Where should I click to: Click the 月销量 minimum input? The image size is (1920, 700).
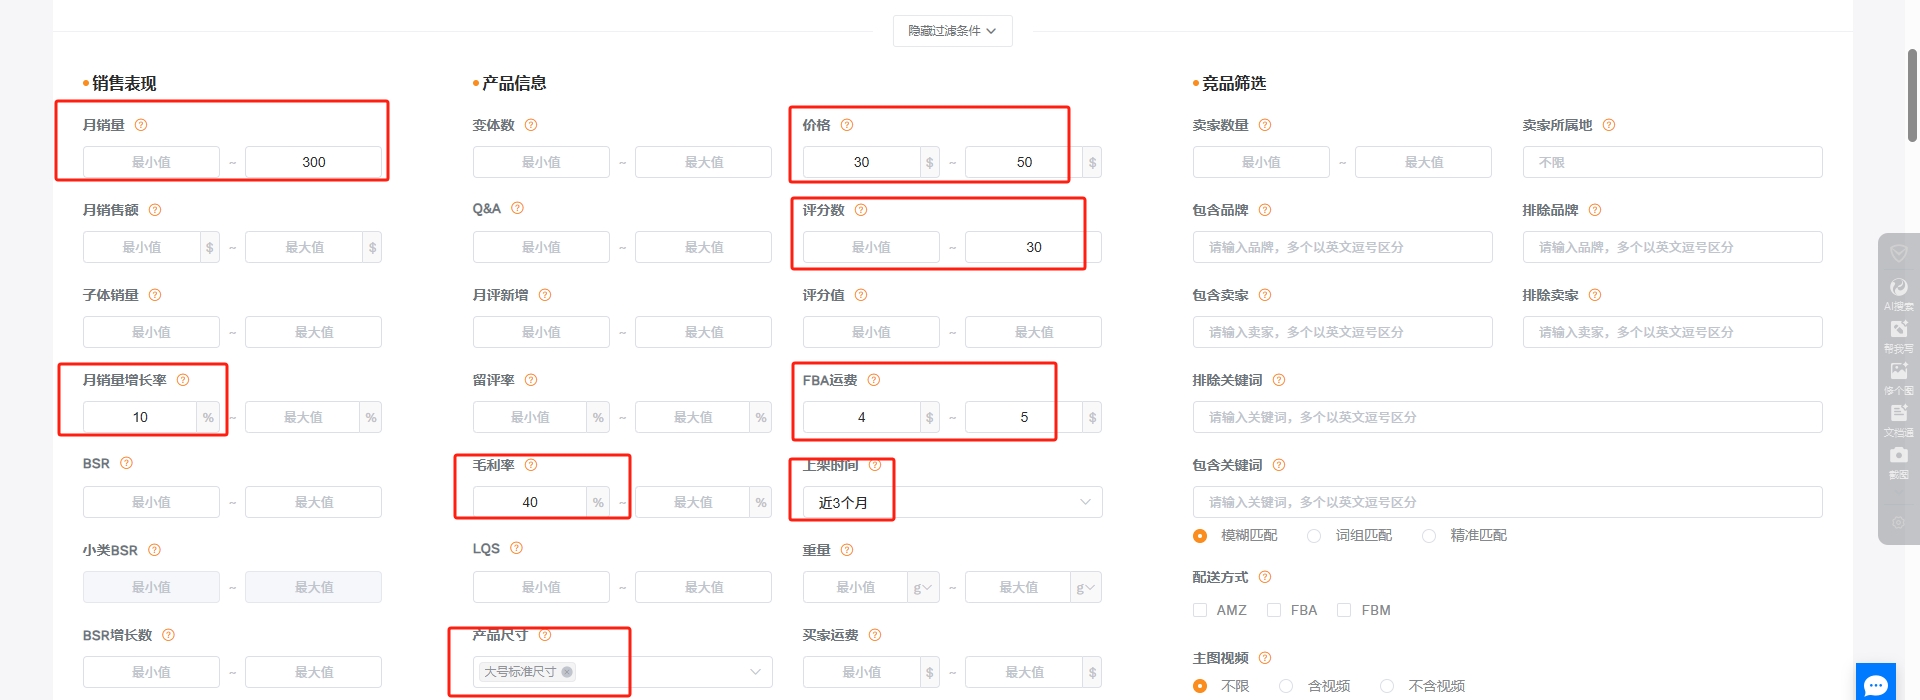coord(151,162)
